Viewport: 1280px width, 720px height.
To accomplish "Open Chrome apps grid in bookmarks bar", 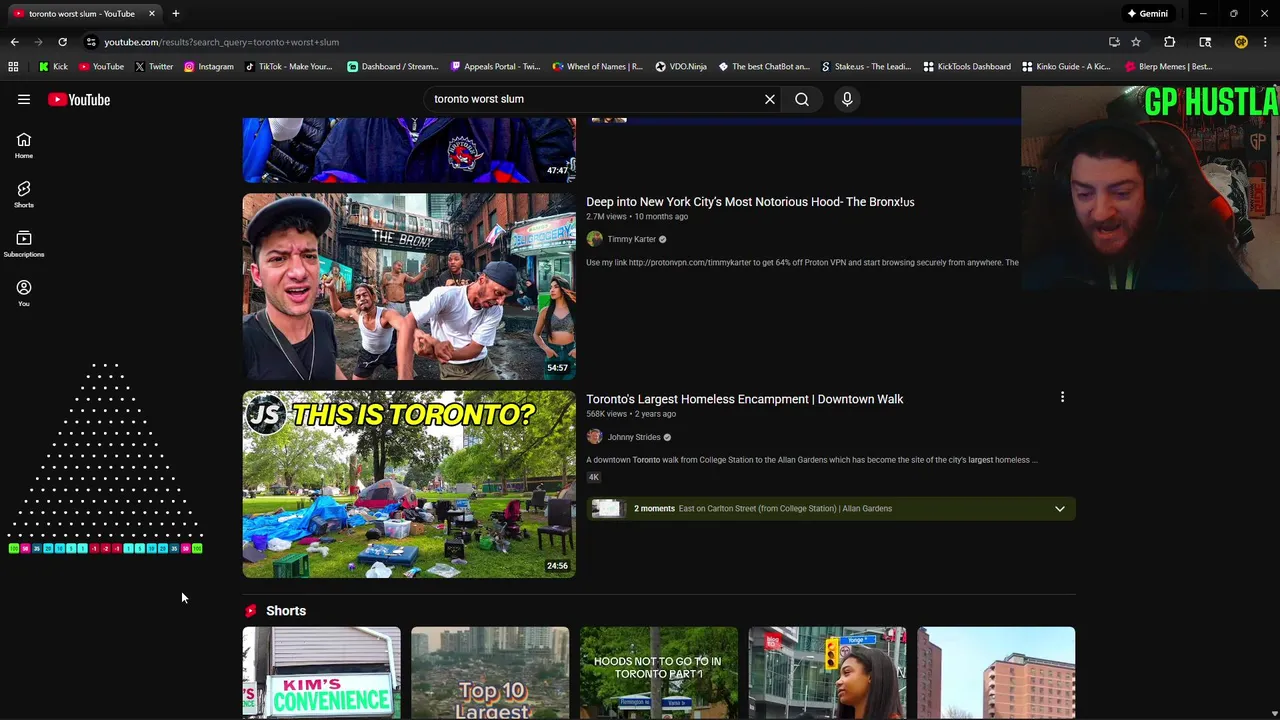I will [x=13, y=67].
